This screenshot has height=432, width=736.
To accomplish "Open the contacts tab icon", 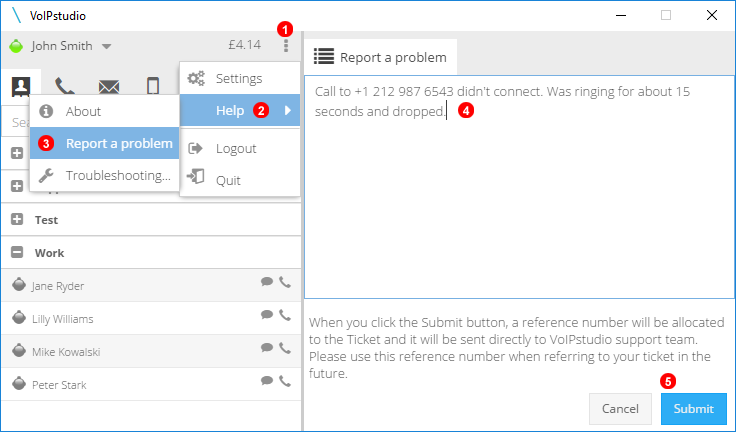I will coord(21,86).
